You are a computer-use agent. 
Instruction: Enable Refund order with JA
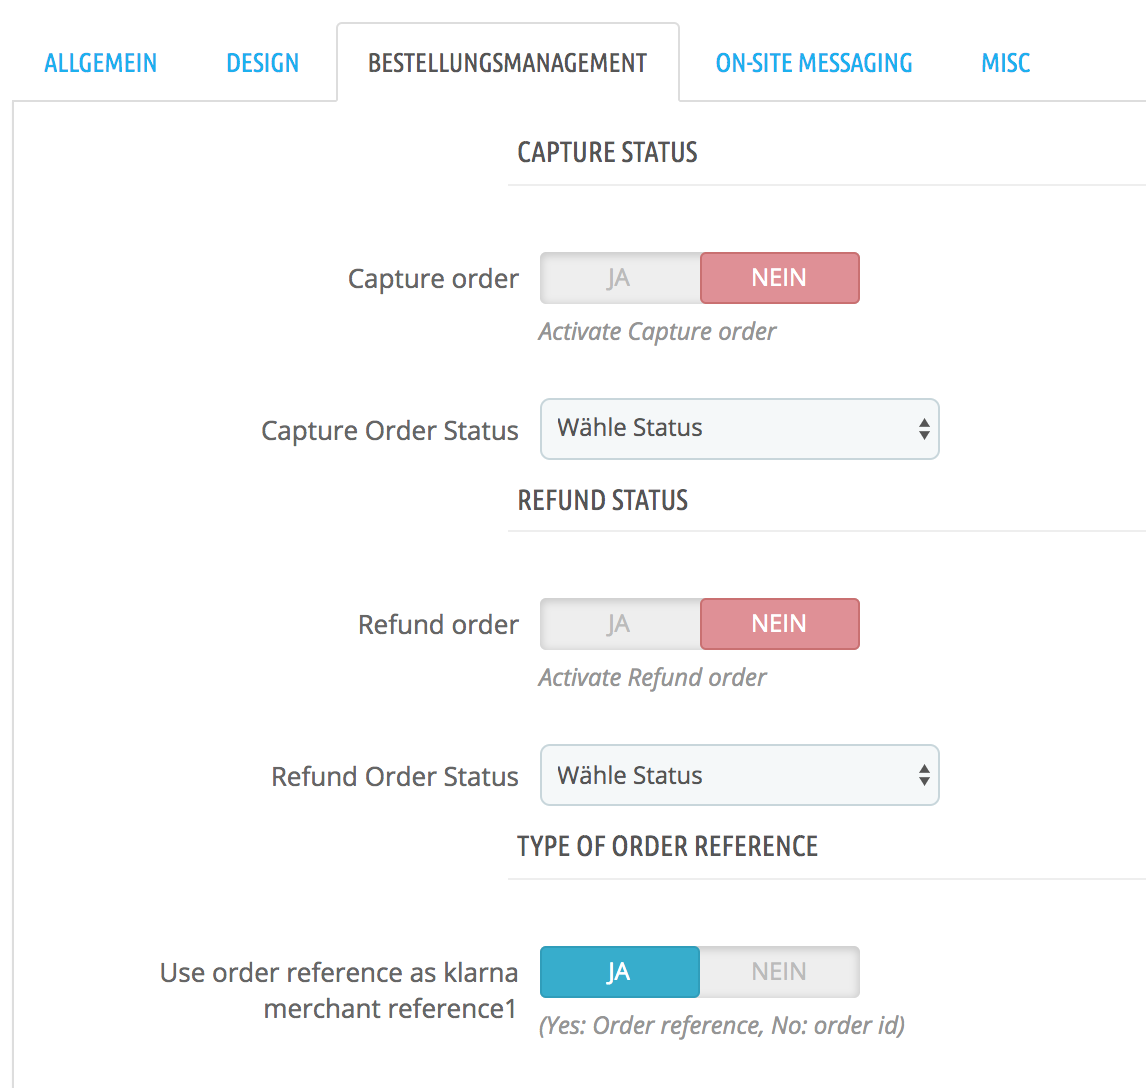(x=619, y=624)
